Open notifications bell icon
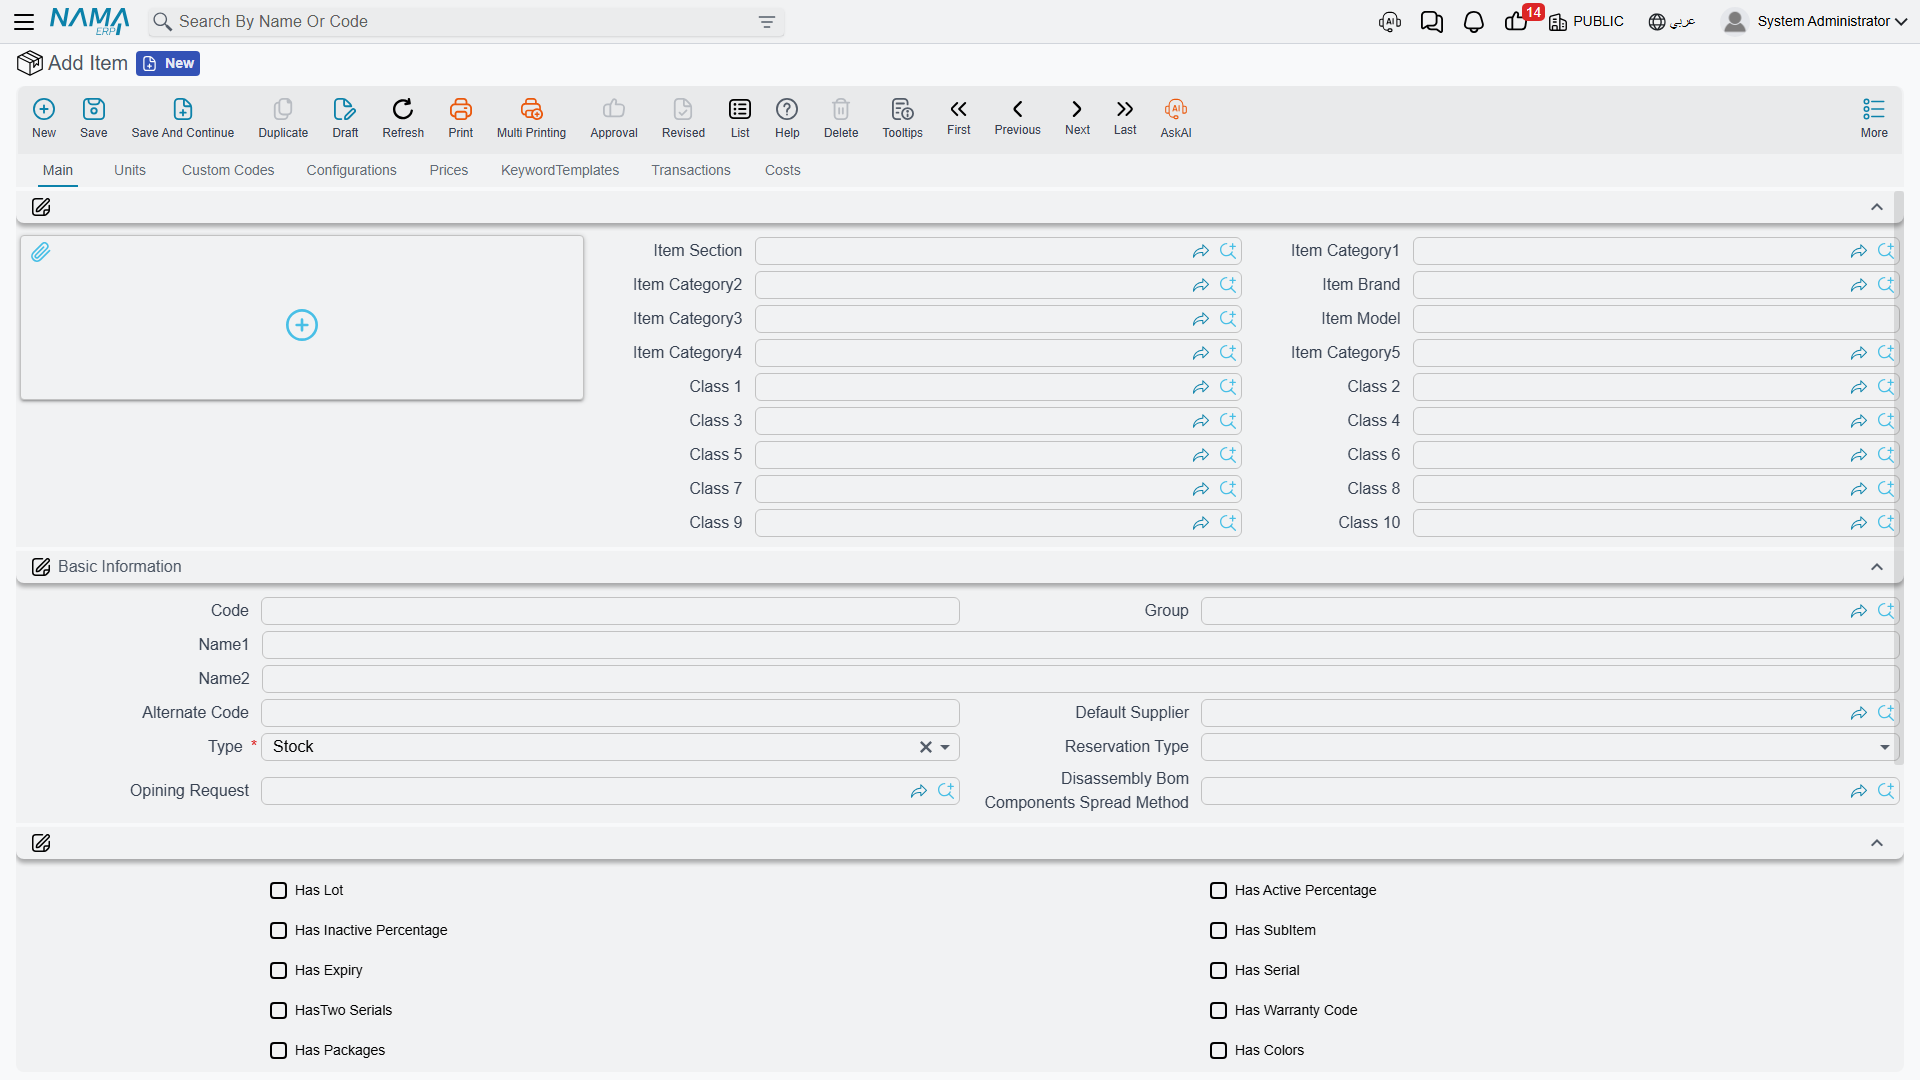This screenshot has width=1920, height=1080. click(1473, 22)
